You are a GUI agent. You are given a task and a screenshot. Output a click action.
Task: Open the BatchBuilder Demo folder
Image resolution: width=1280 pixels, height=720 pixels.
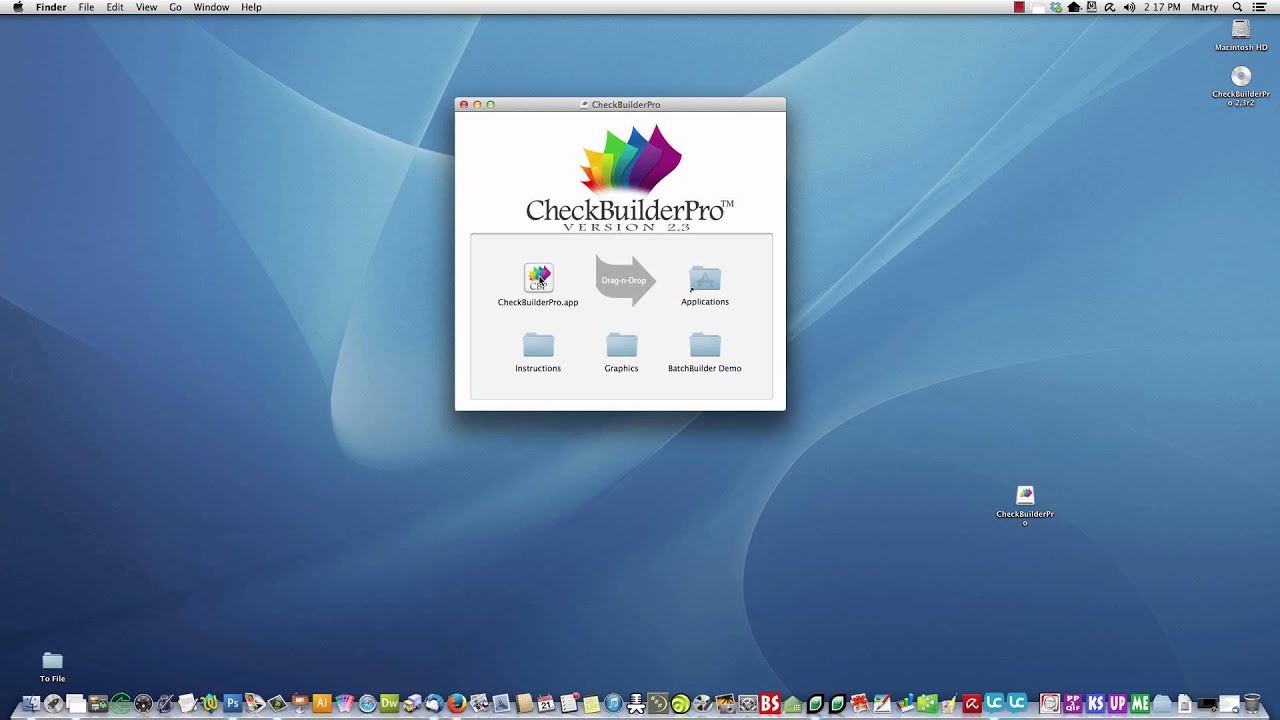pos(705,345)
